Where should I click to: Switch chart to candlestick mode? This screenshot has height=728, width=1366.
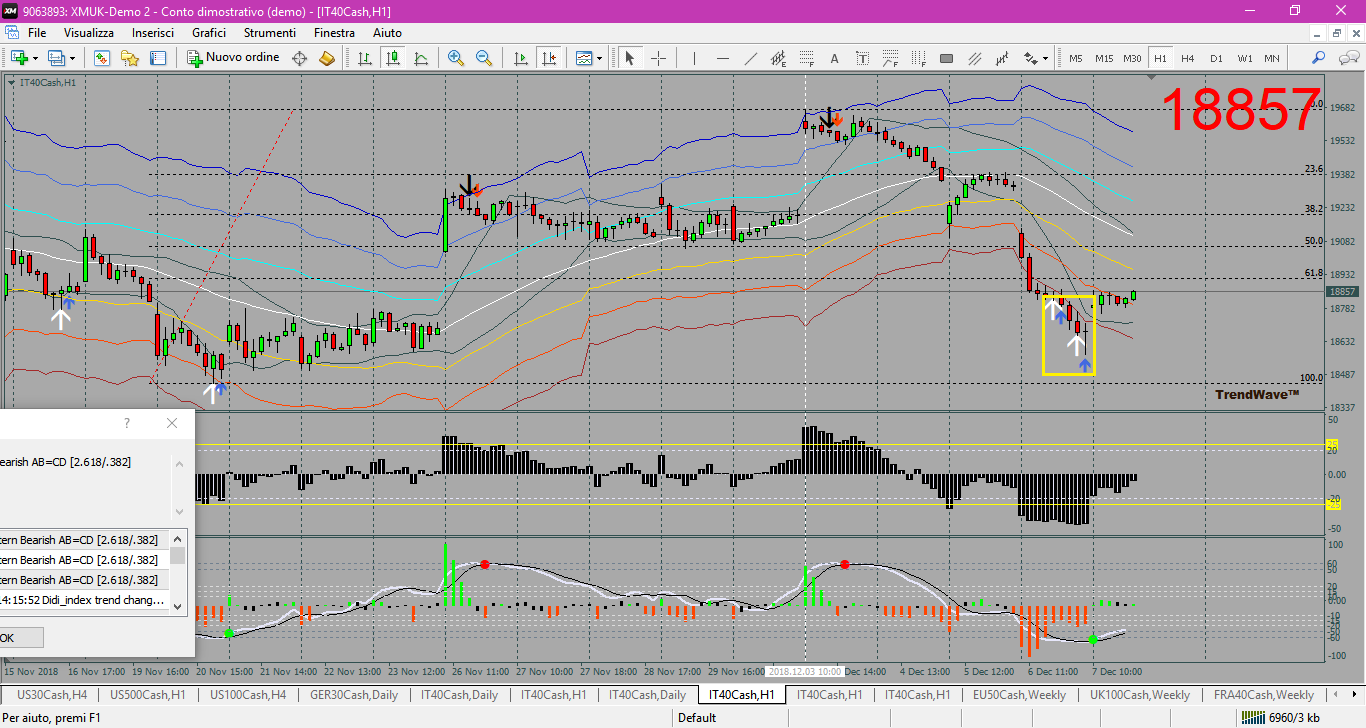point(393,58)
